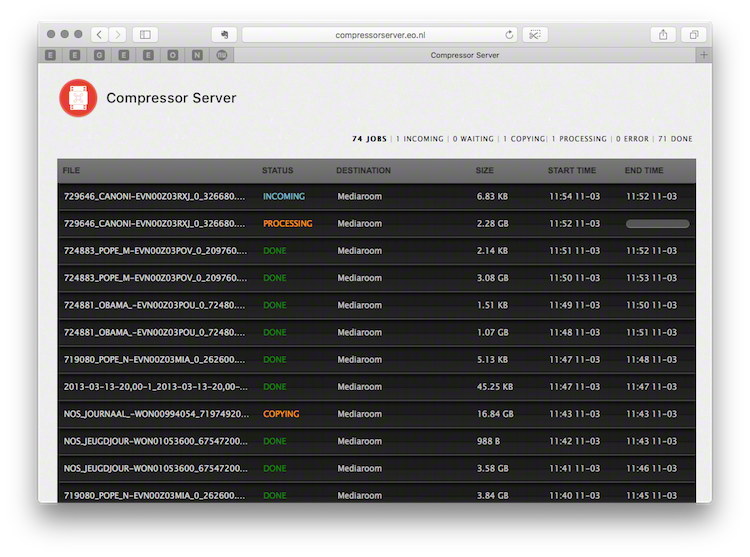This screenshot has width=750, height=557.
Task: Click the 1.07 GB size cell
Action: tap(493, 333)
